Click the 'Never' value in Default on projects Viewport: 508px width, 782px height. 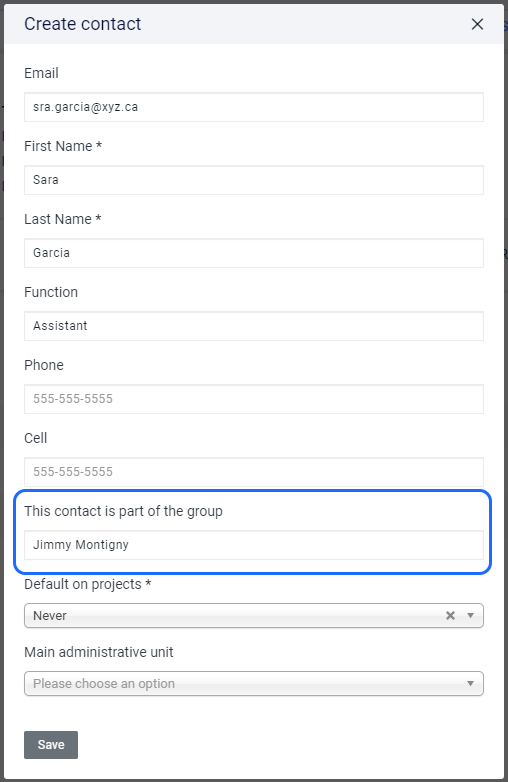50,615
